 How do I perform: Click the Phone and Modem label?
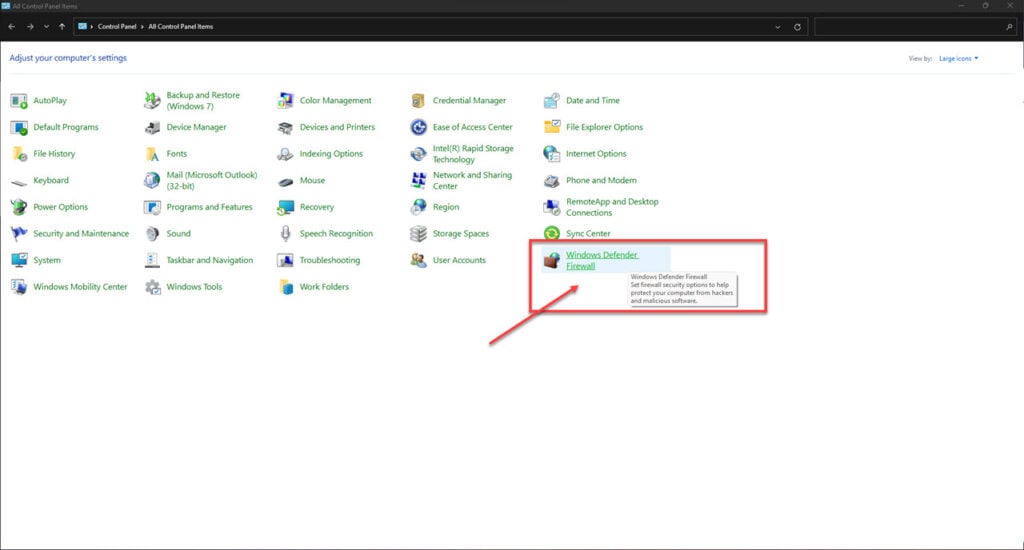tap(601, 180)
